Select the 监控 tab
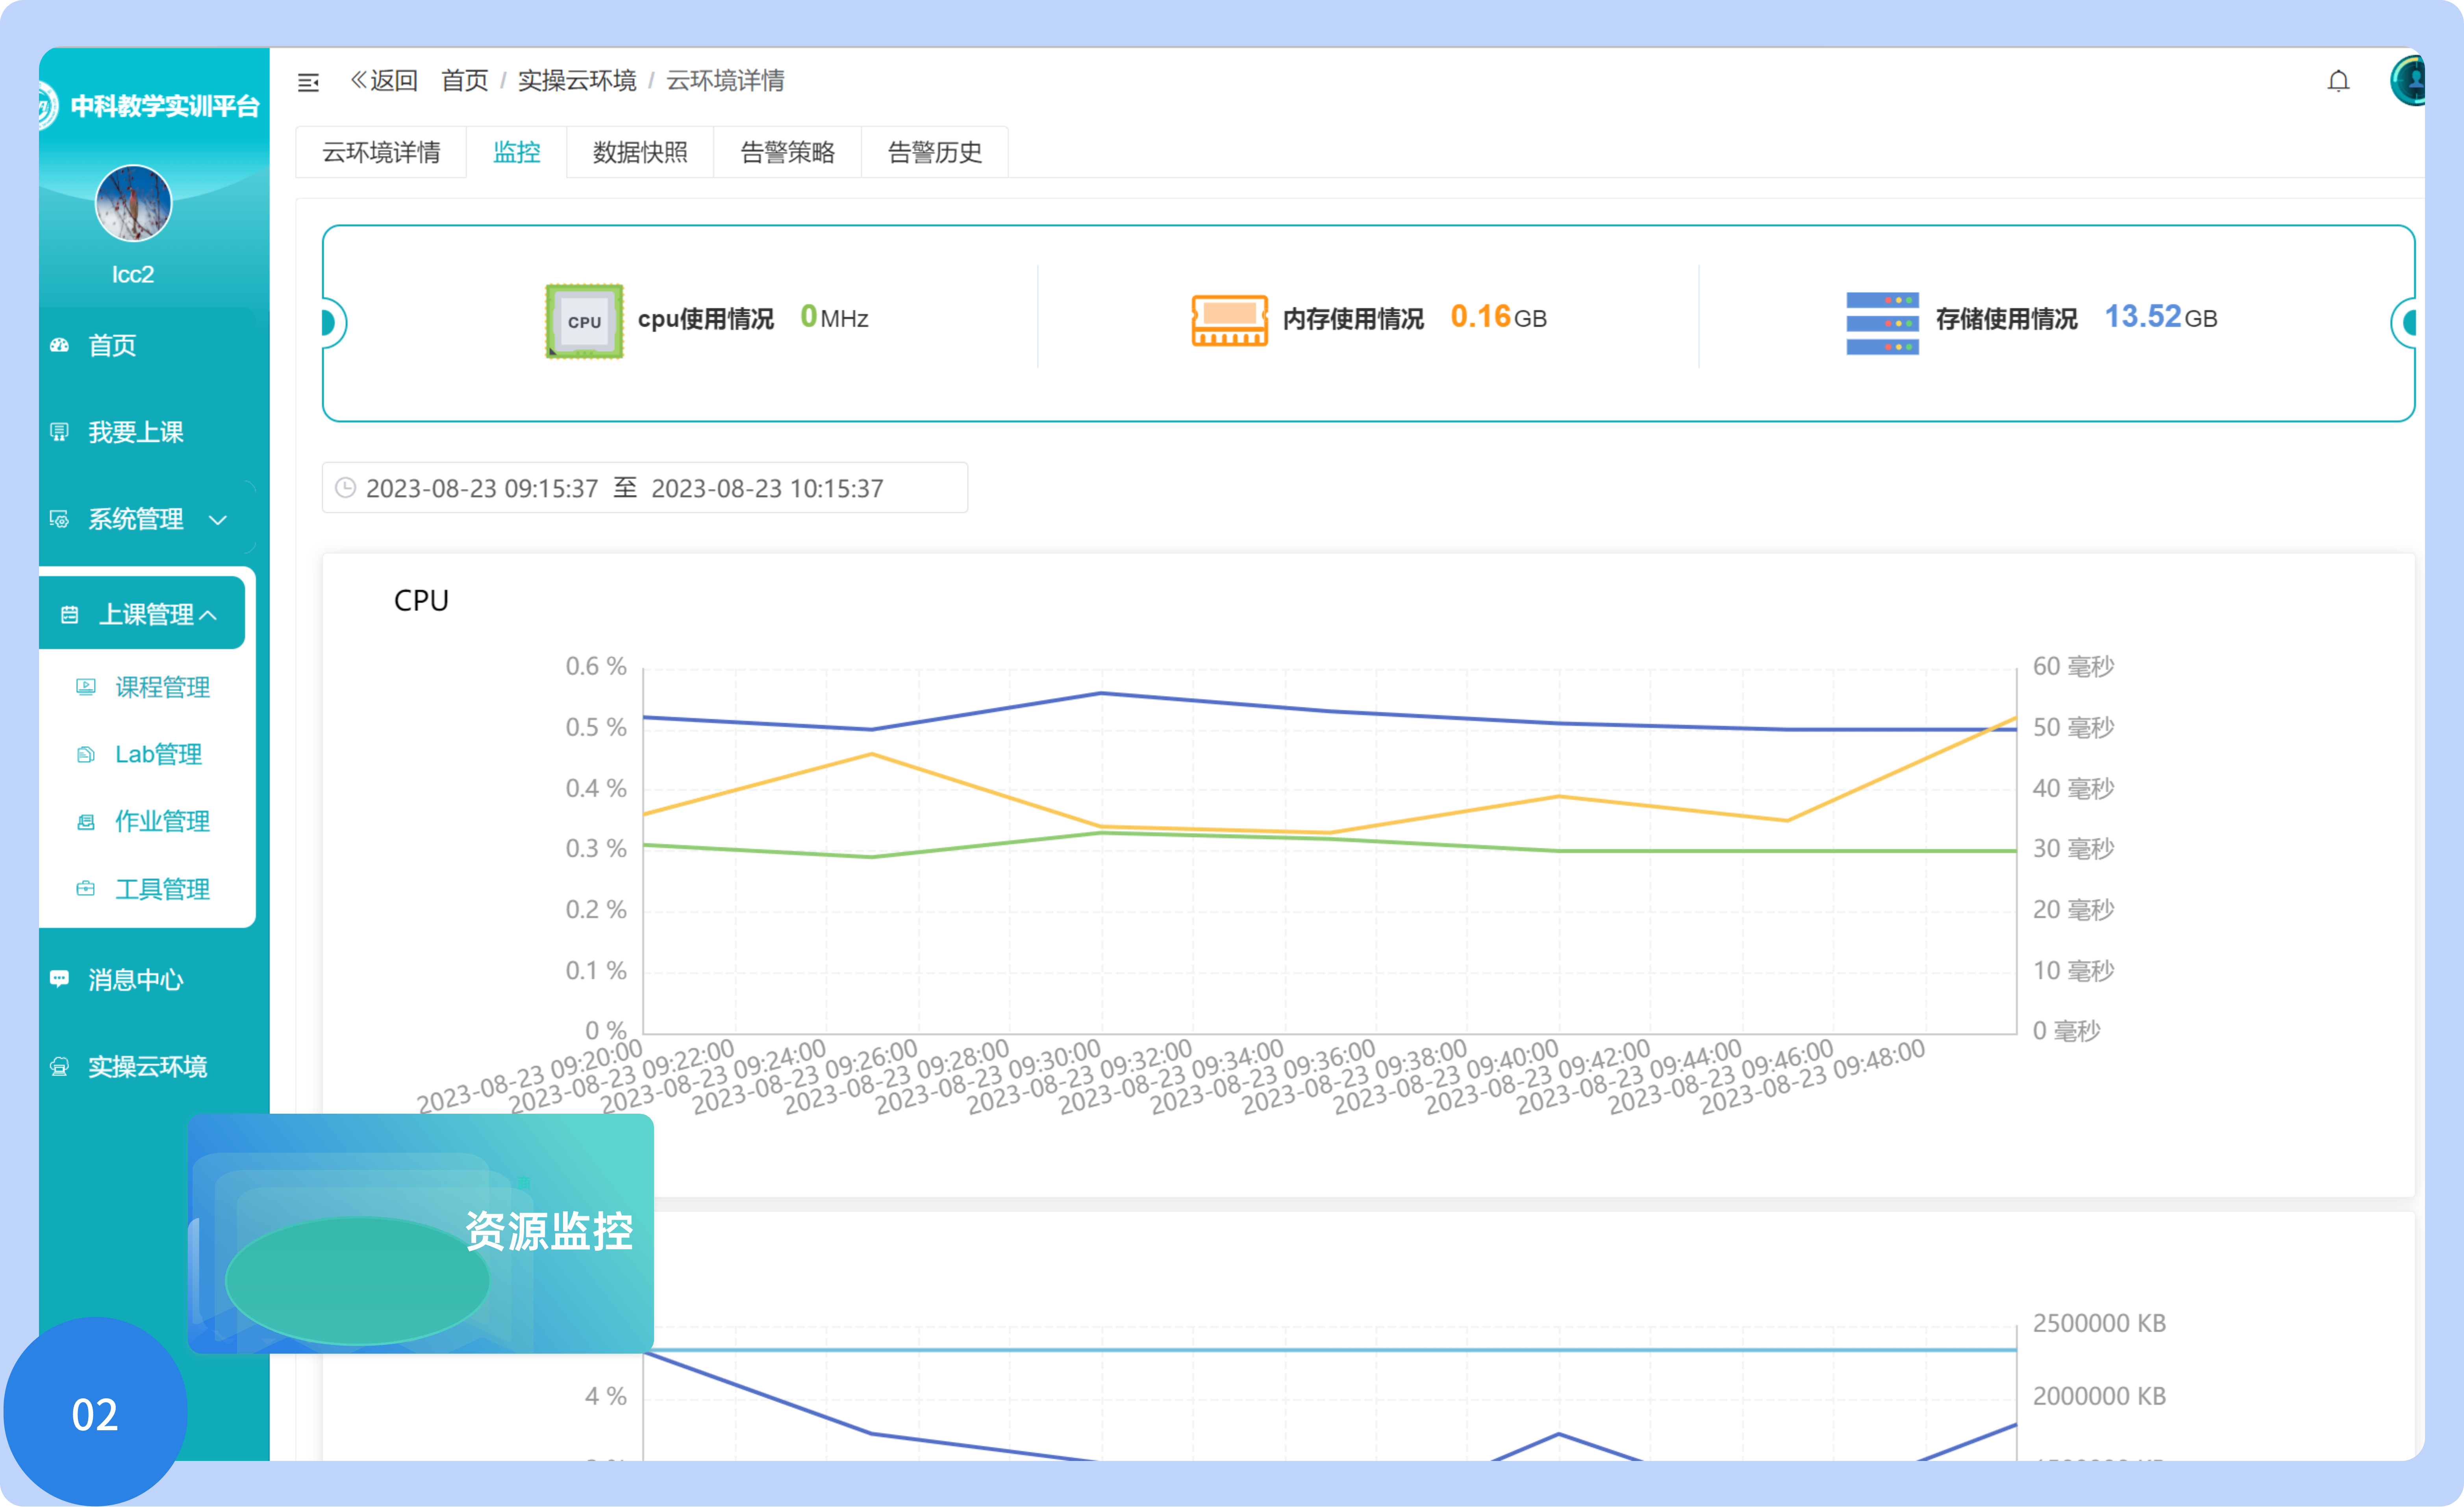 pos(517,152)
